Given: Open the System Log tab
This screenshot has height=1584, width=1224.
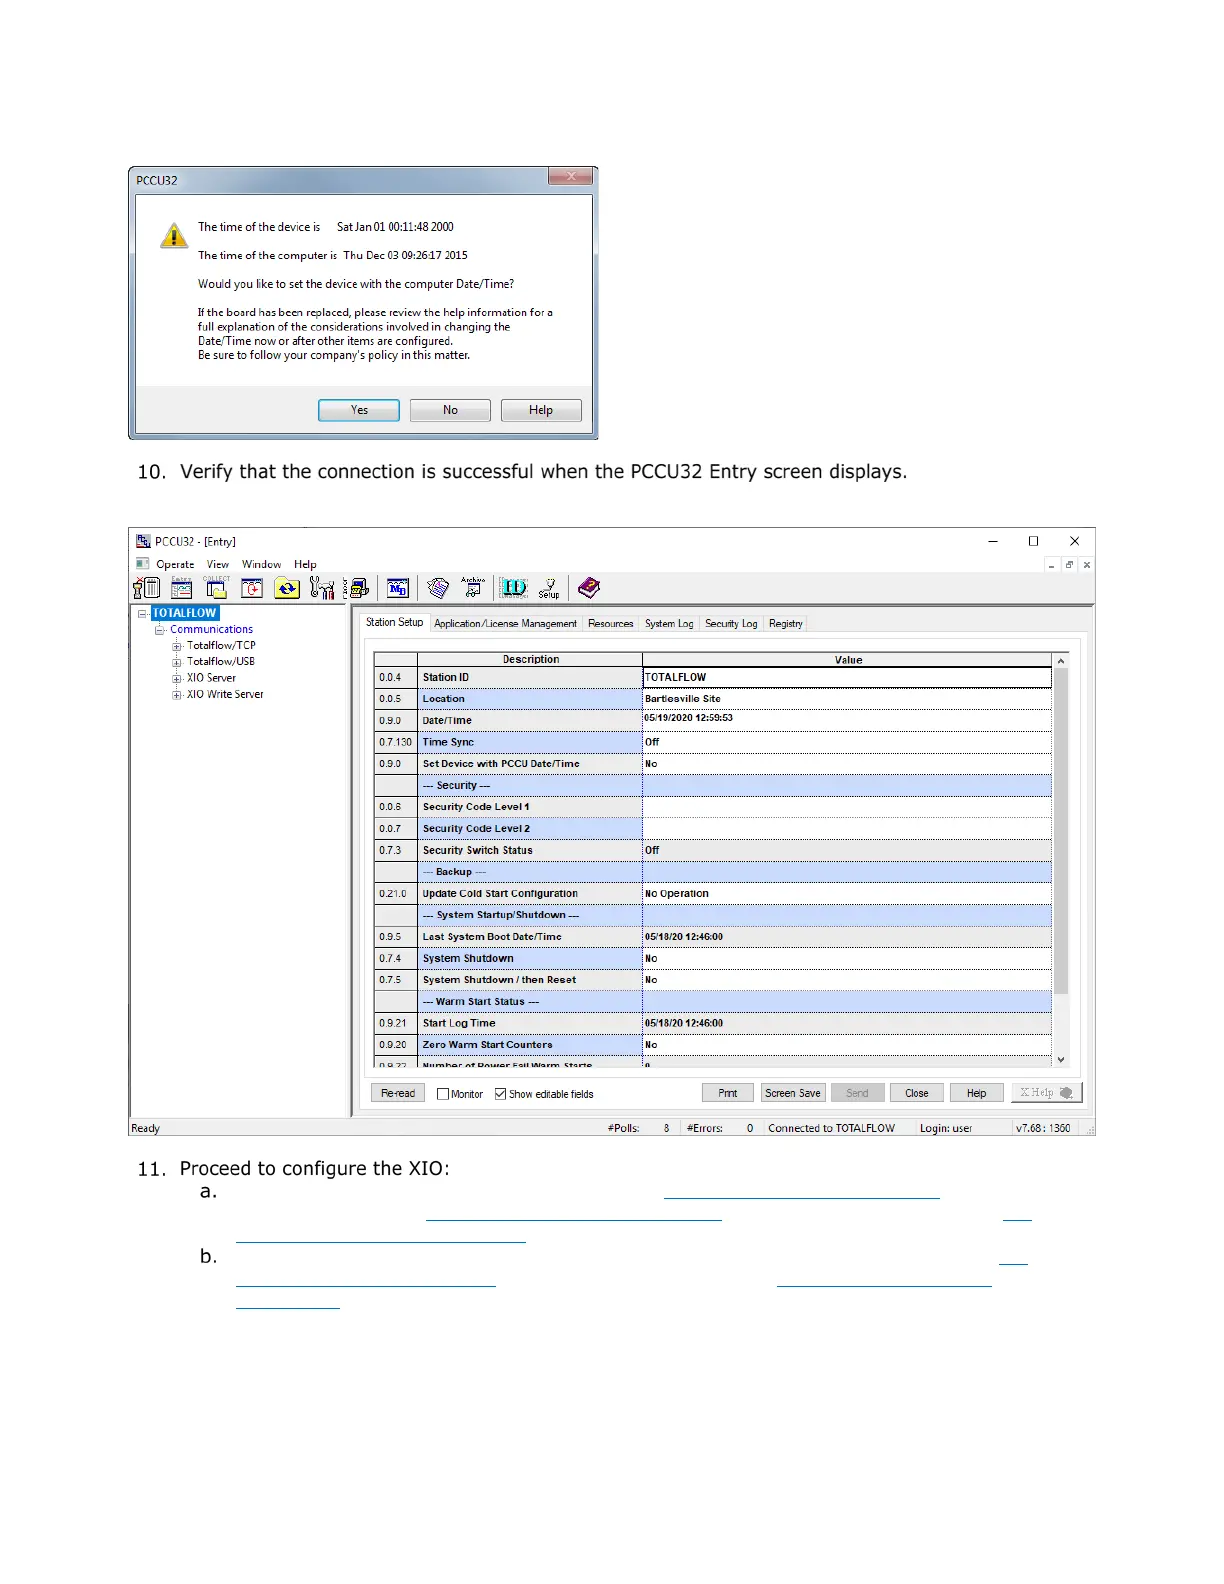Looking at the screenshot, I should (668, 624).
